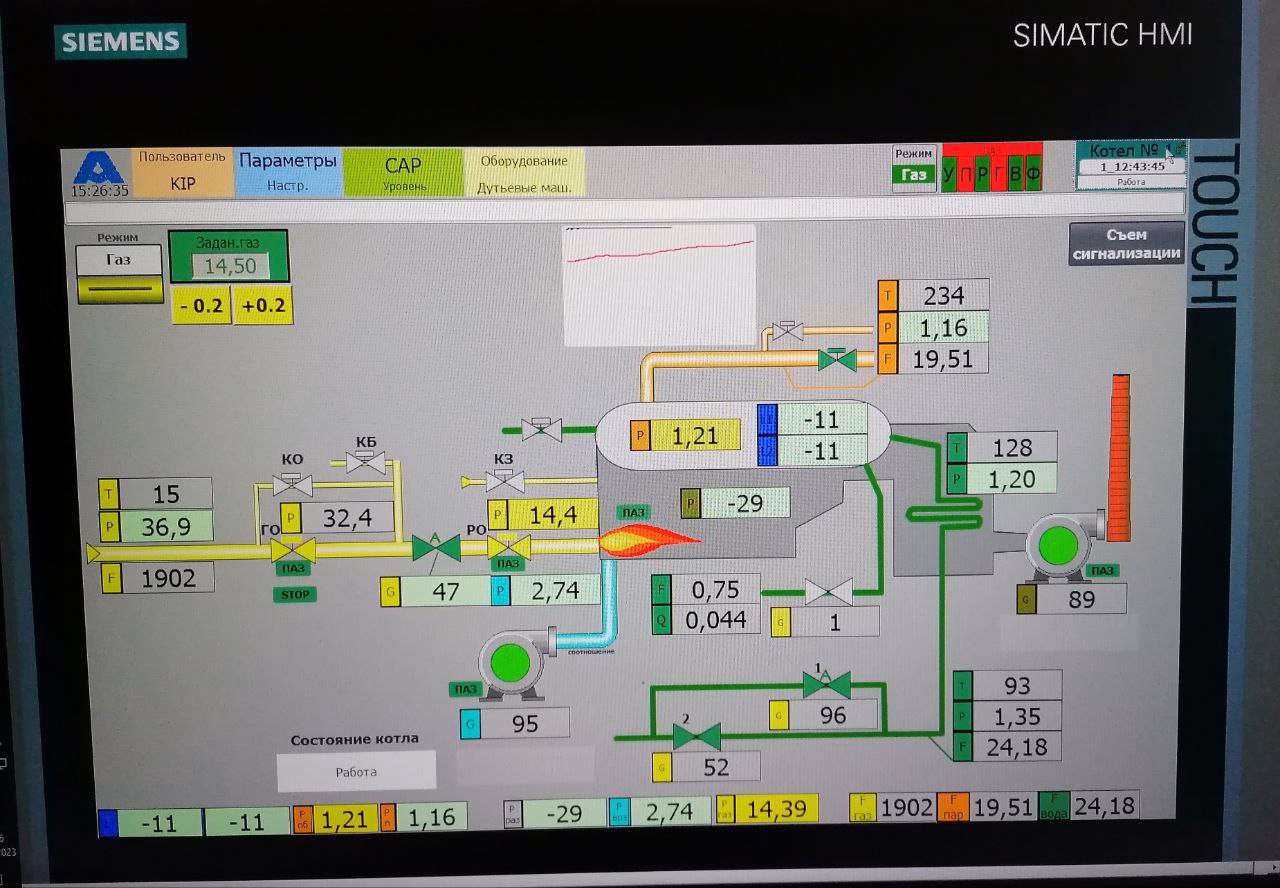Select the green gas control valve
Screen dimensions: 1280x888
pos(436,547)
